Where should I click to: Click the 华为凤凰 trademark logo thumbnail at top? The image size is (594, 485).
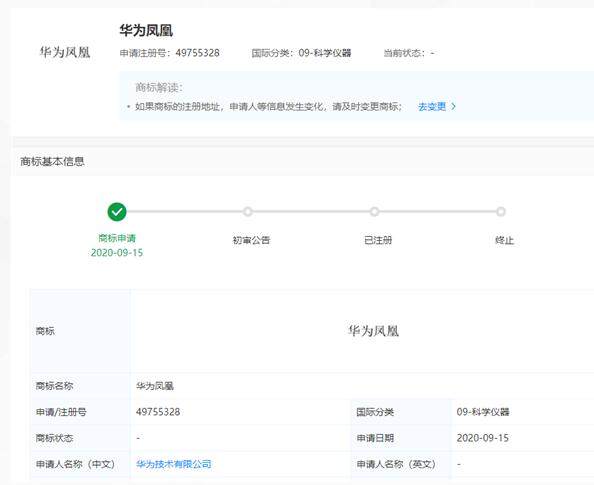[65, 52]
